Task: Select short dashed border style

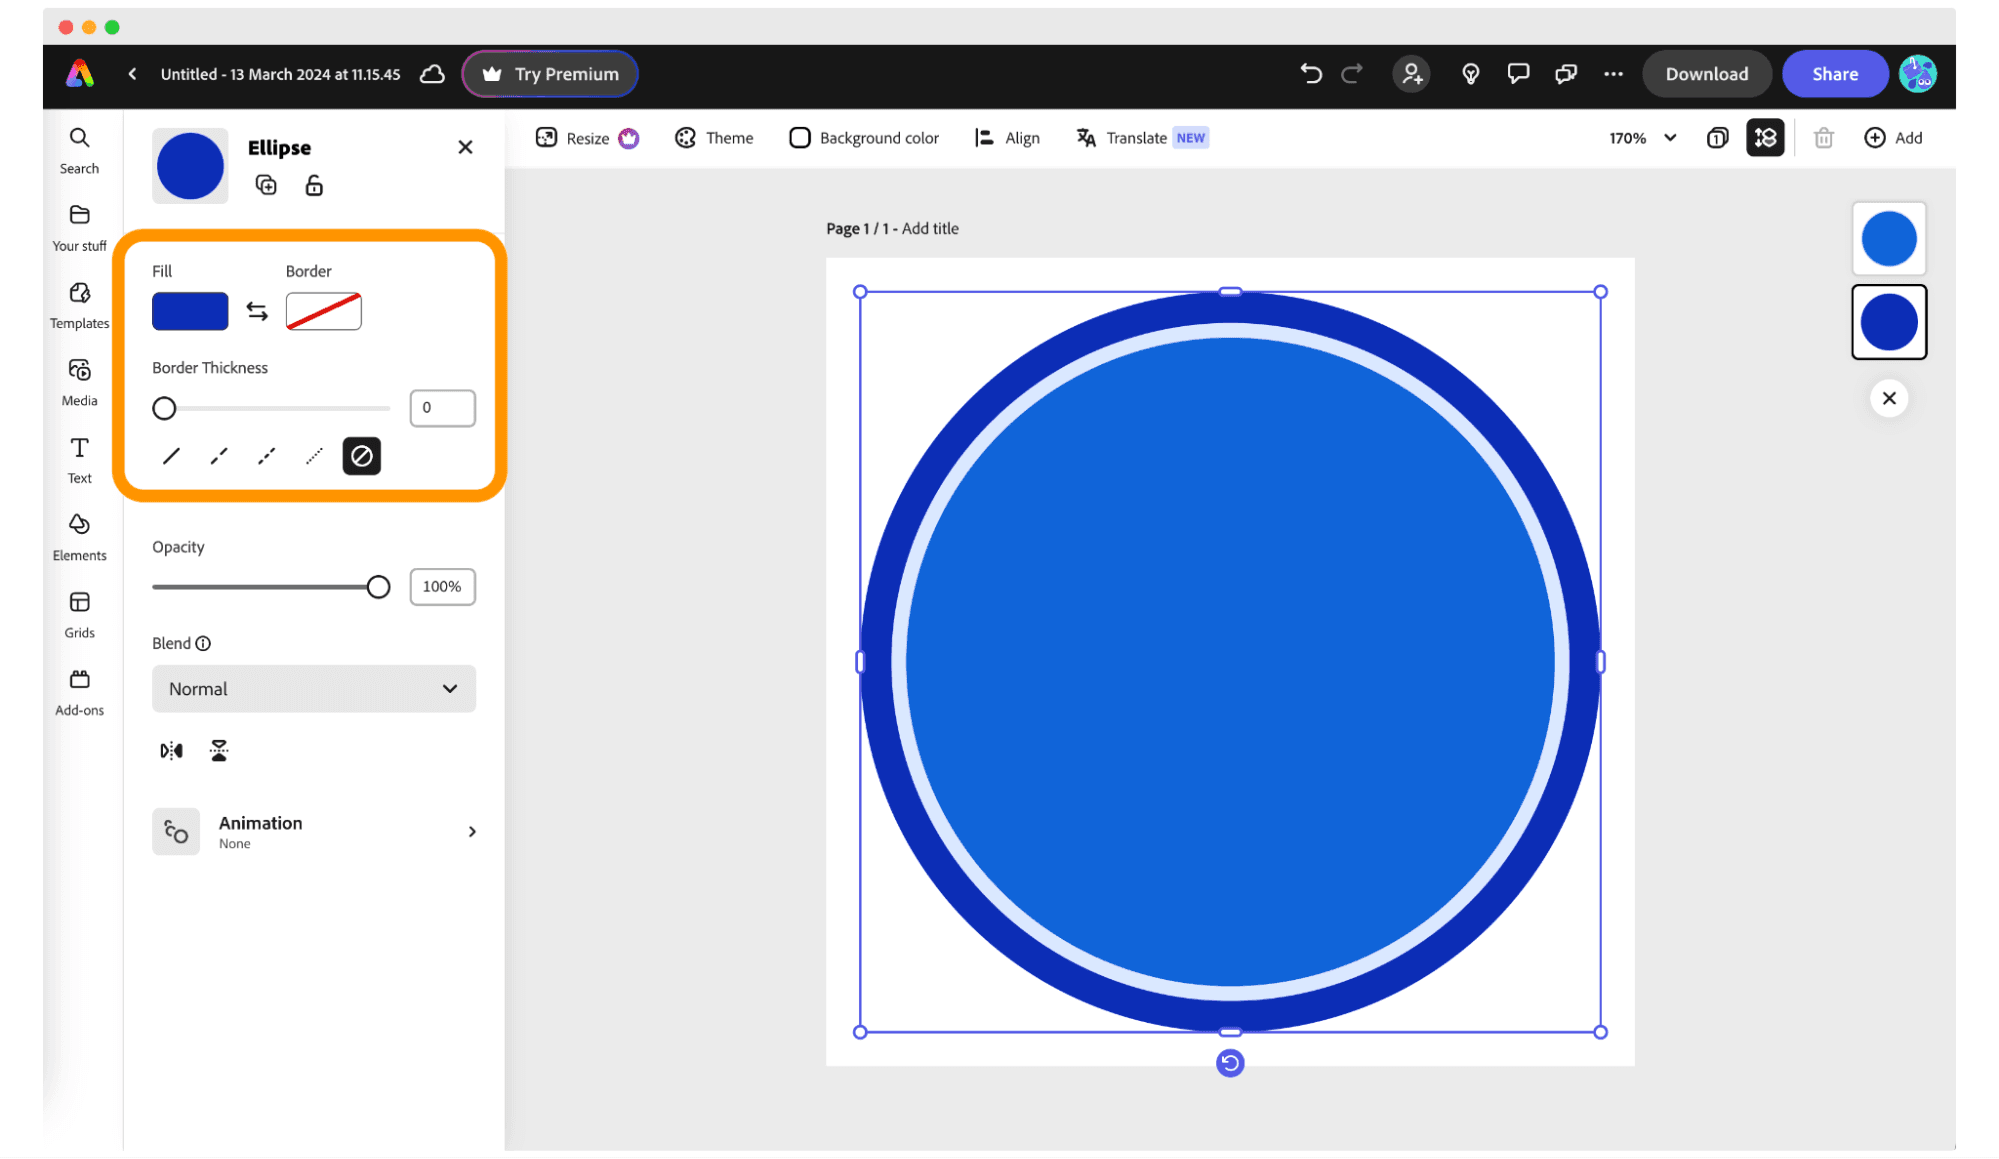Action: (x=266, y=456)
